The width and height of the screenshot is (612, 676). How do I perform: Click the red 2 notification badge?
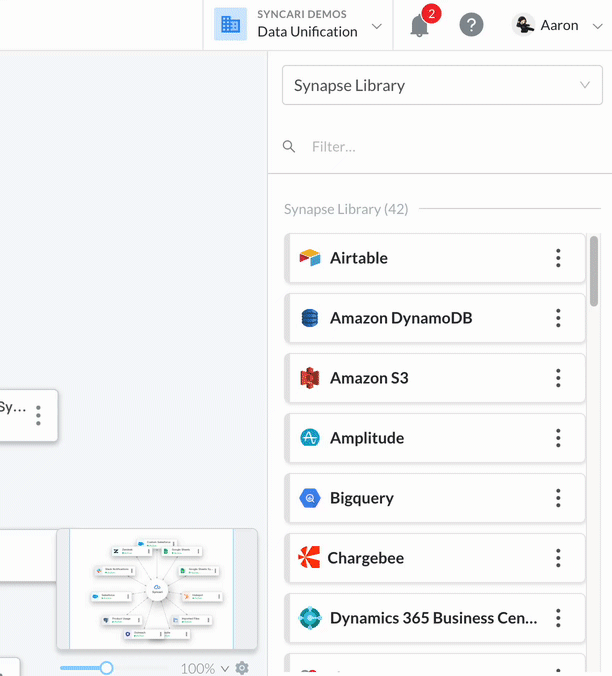(431, 14)
